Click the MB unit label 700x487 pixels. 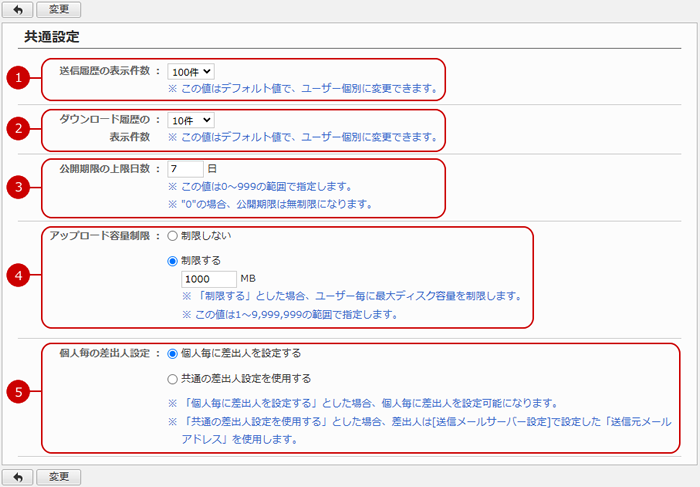point(248,279)
